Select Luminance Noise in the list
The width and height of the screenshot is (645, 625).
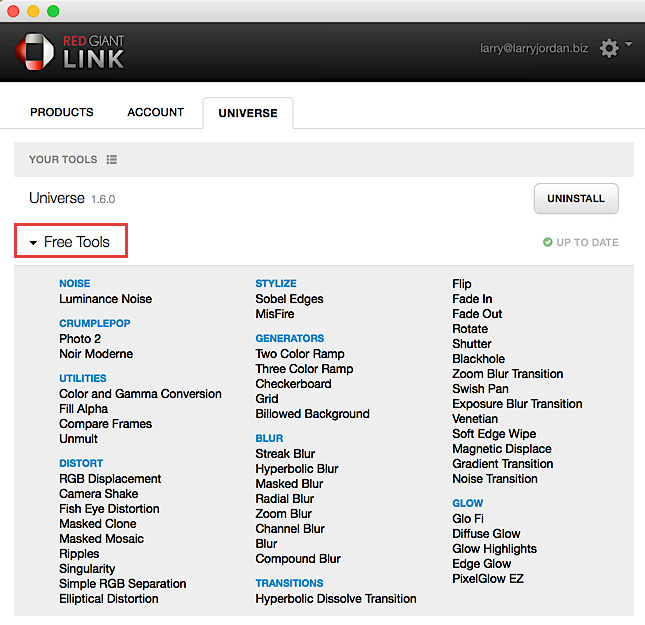[105, 299]
